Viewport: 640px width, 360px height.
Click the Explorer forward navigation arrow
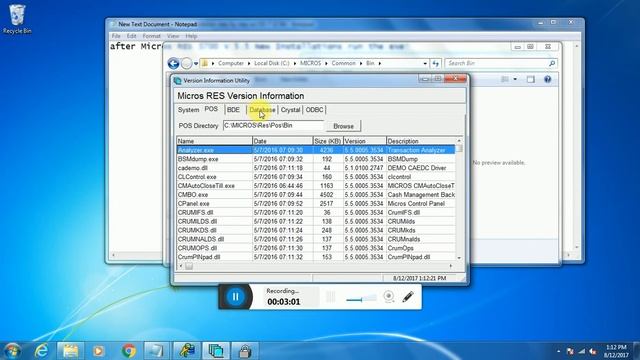pyautogui.click(x=187, y=63)
